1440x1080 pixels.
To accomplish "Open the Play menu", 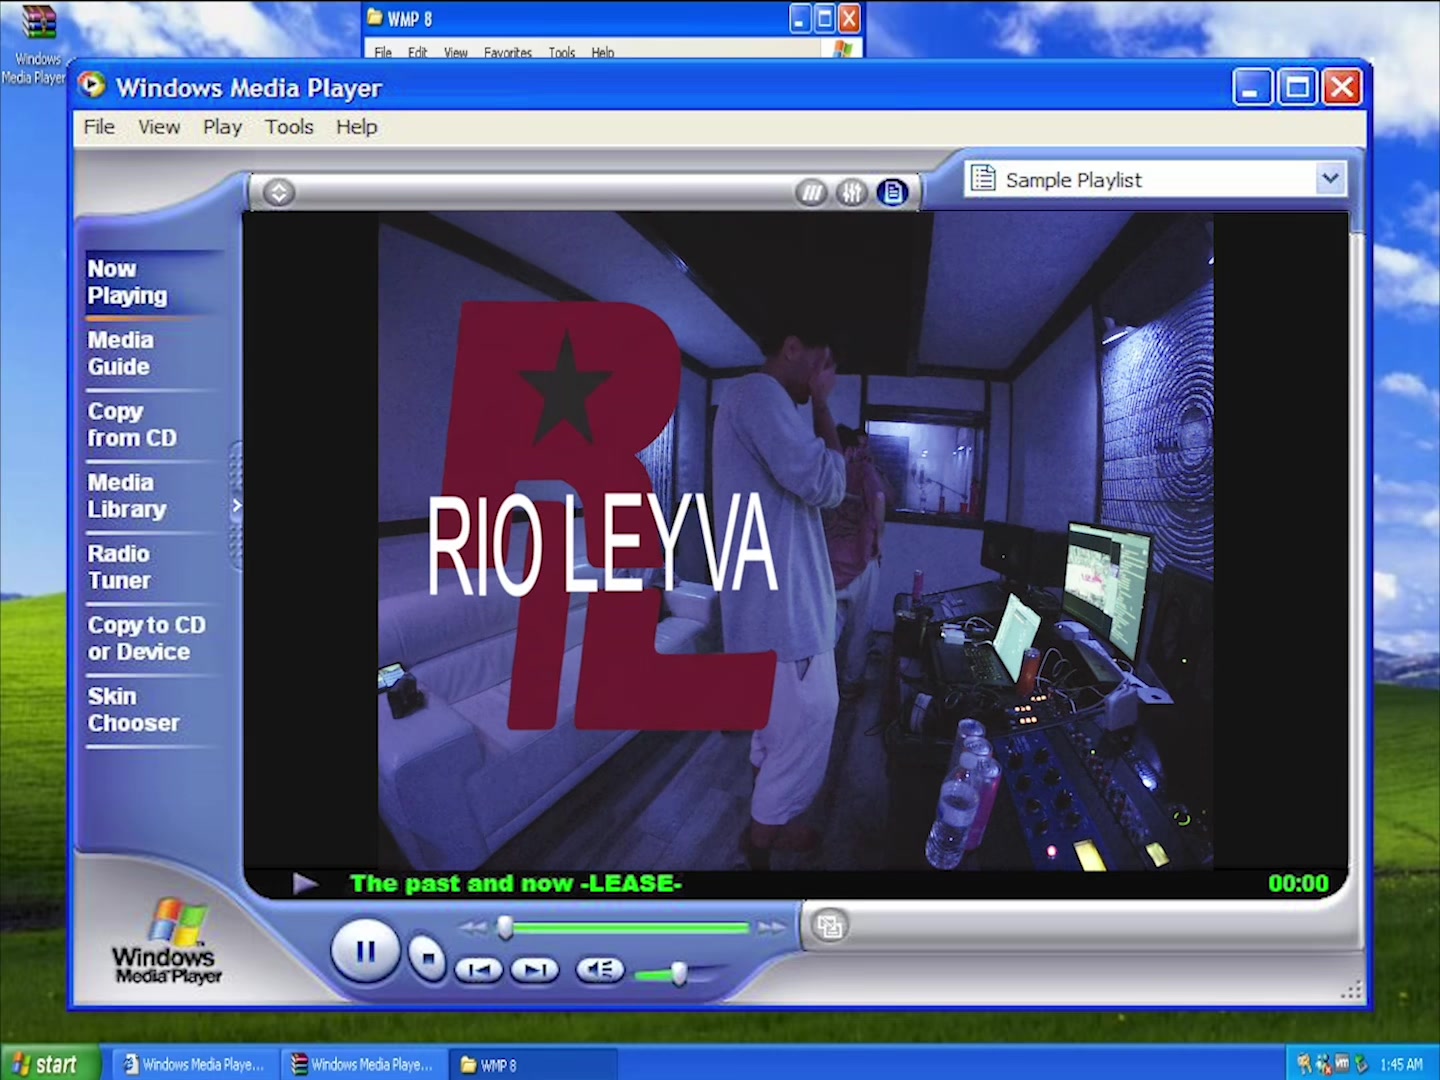I will tap(222, 127).
